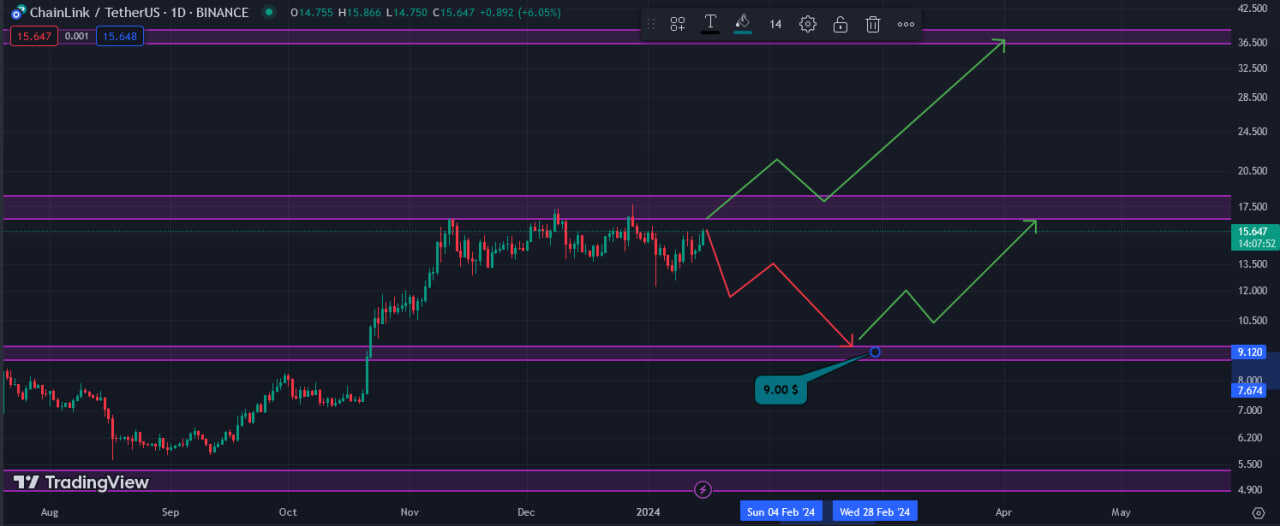Open drawing templates in floating toolbar

point(677,24)
